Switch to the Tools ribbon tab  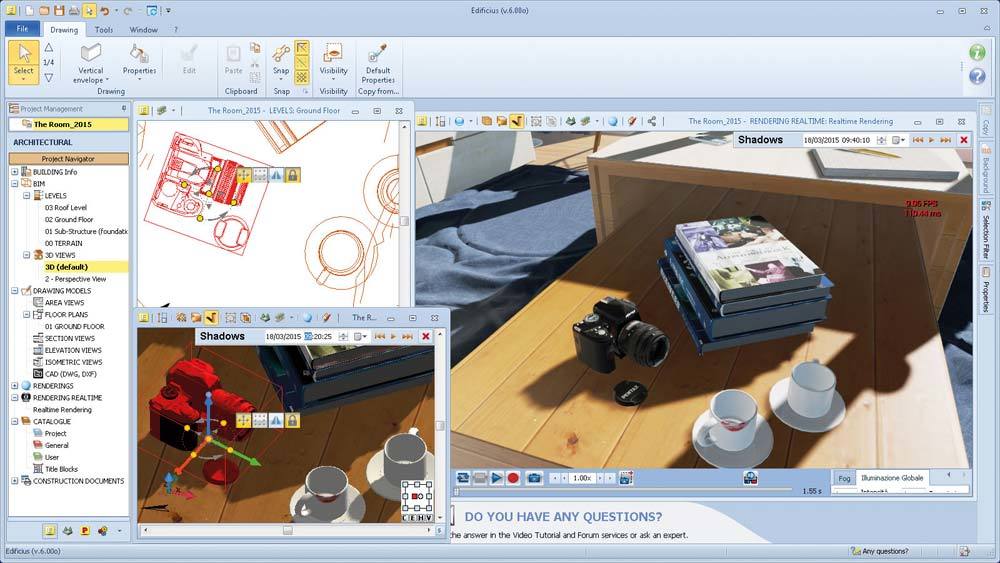(x=103, y=30)
